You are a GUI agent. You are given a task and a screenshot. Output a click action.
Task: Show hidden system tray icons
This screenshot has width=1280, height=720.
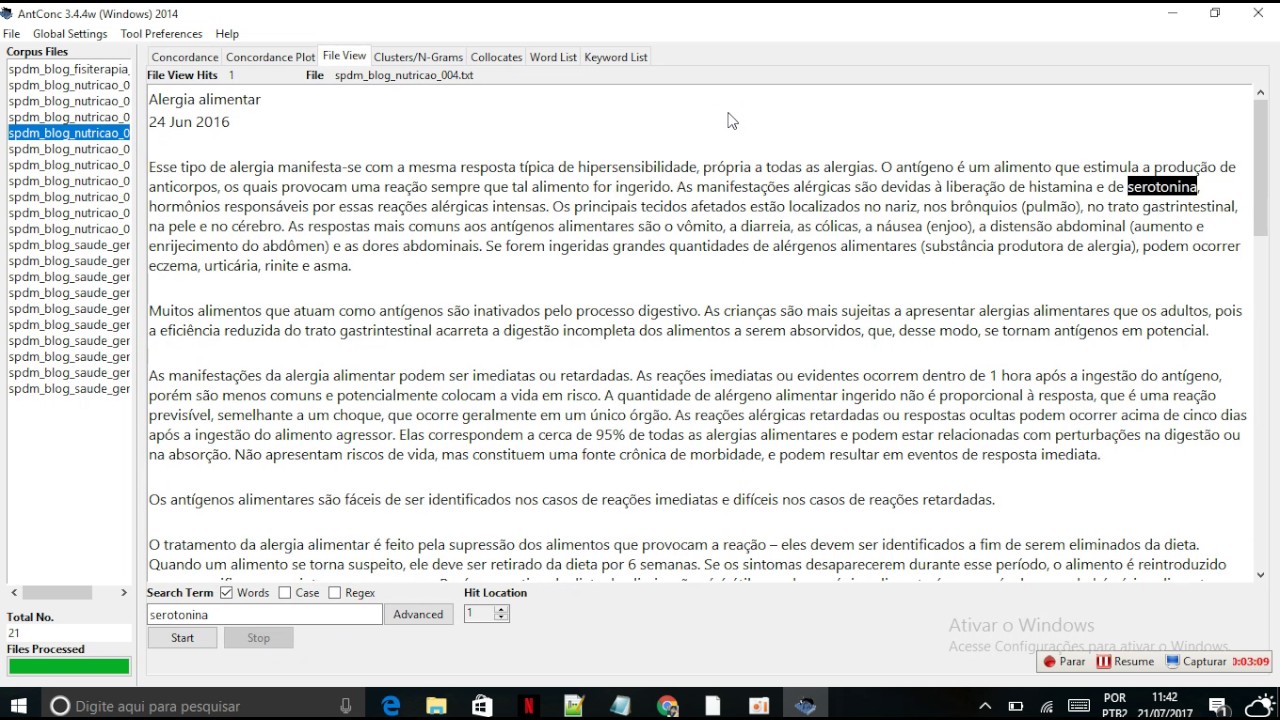coord(984,706)
